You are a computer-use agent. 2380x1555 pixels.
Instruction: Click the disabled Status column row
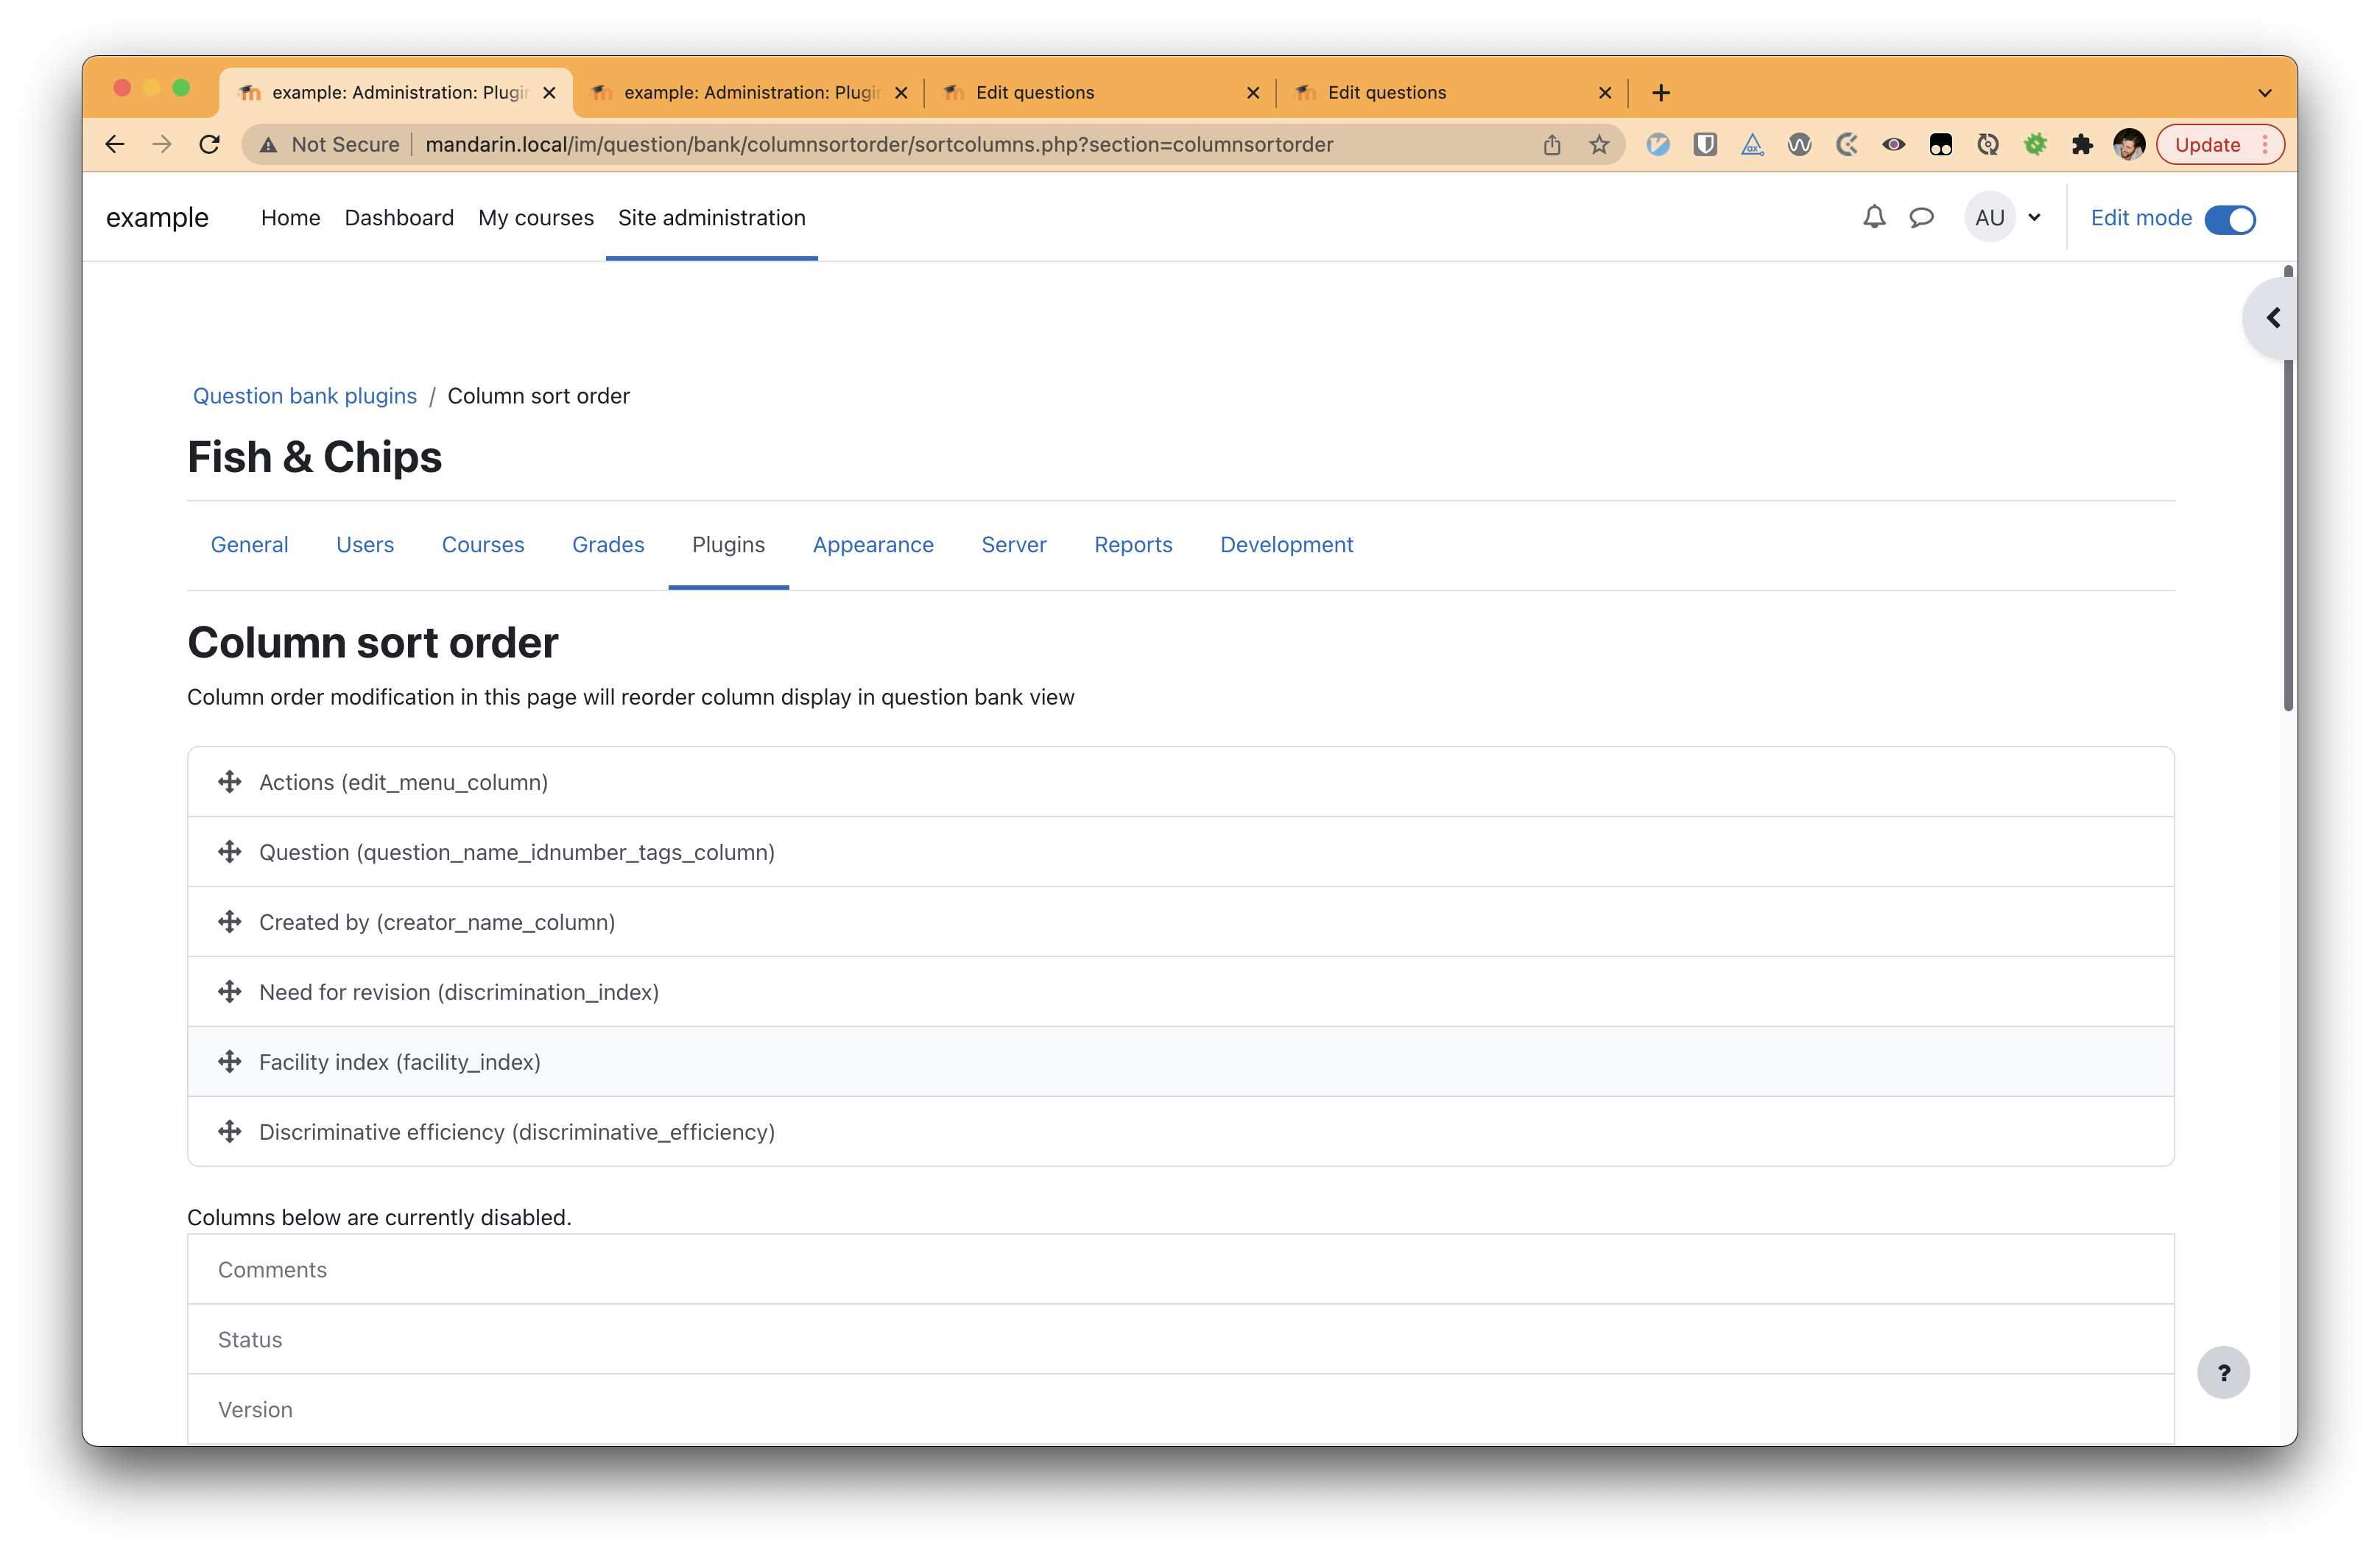pos(1180,1339)
